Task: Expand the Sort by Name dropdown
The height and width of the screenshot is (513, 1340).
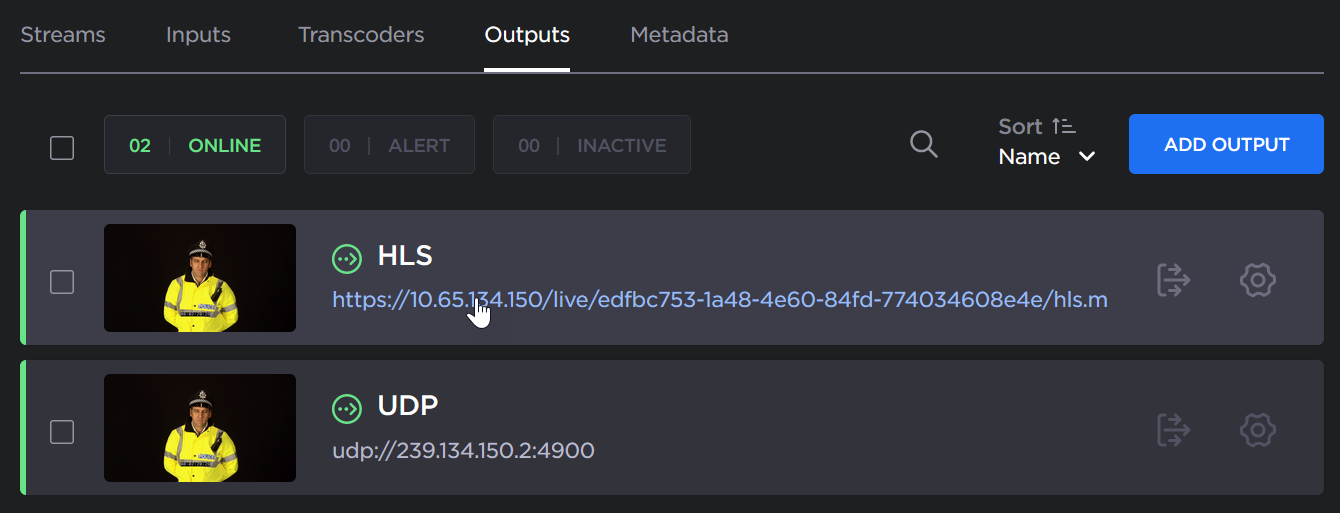Action: [x=1047, y=157]
